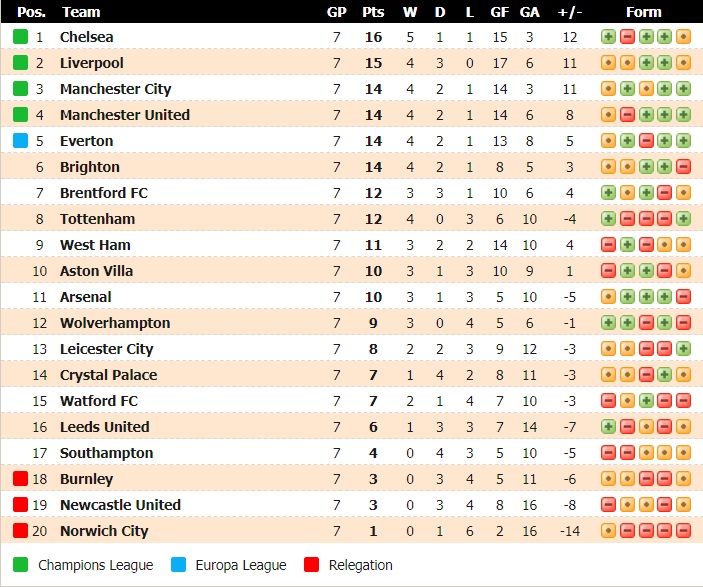Click West Ham's green win form icon
Screen dimensions: 703x587
(x=627, y=245)
